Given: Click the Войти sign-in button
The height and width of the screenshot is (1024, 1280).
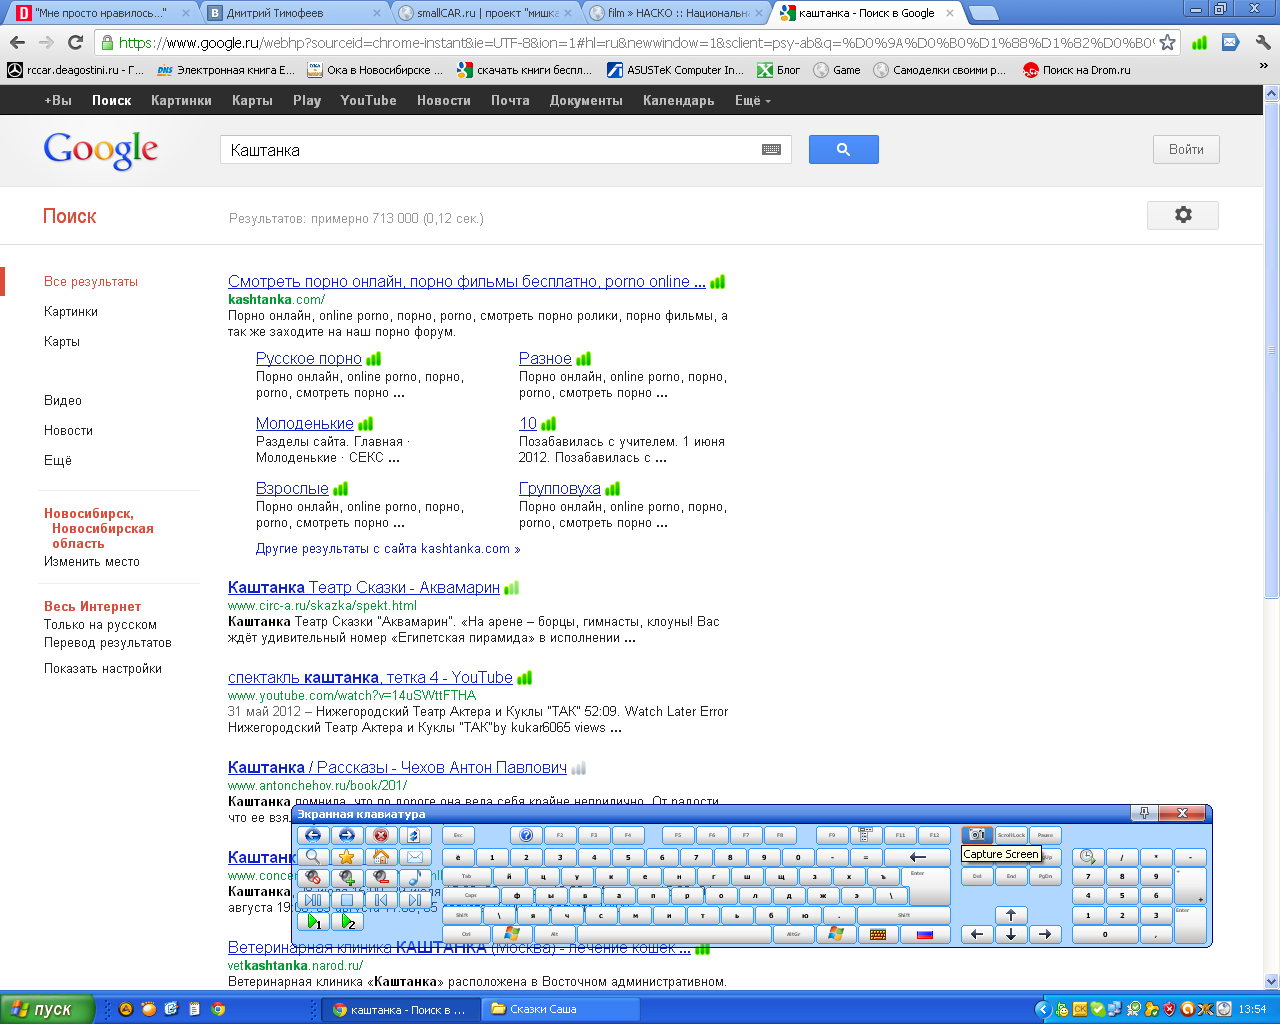Looking at the screenshot, I should coord(1186,150).
